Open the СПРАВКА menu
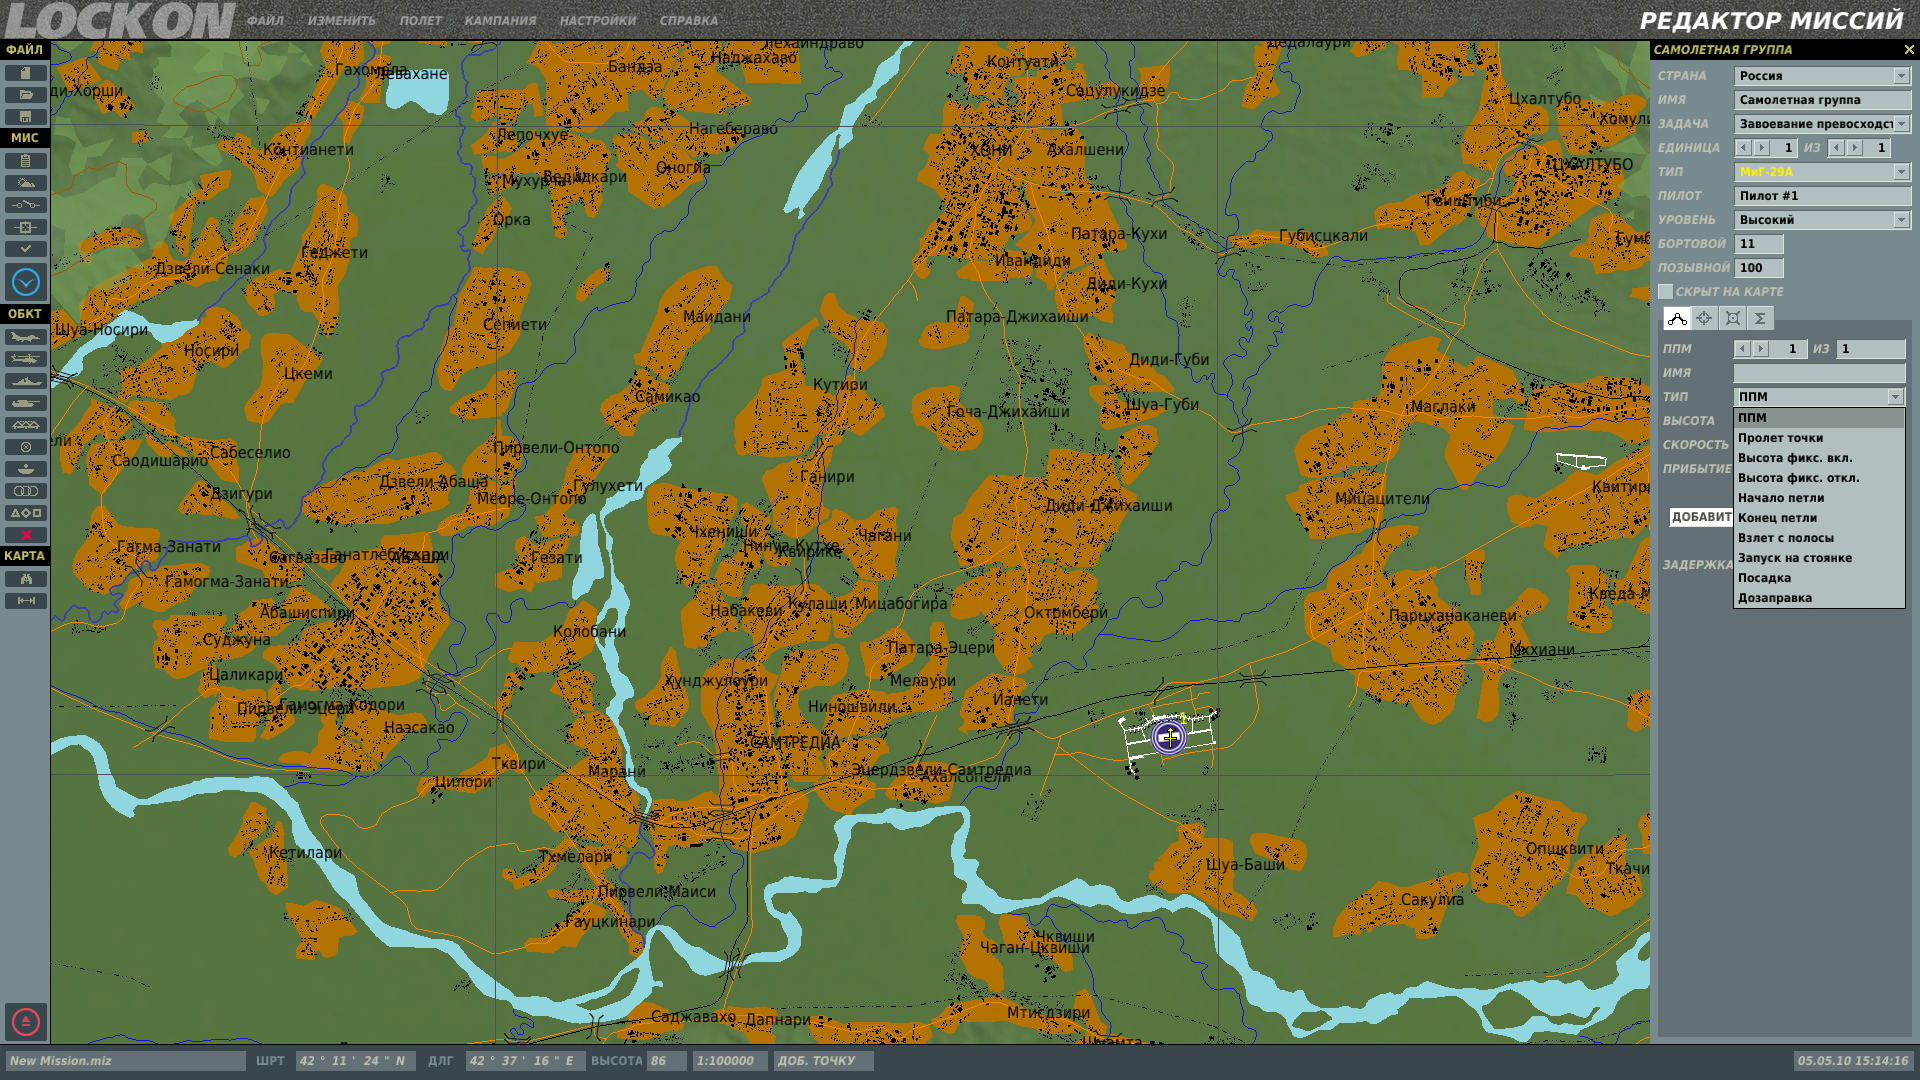This screenshot has width=1920, height=1080. tap(689, 21)
